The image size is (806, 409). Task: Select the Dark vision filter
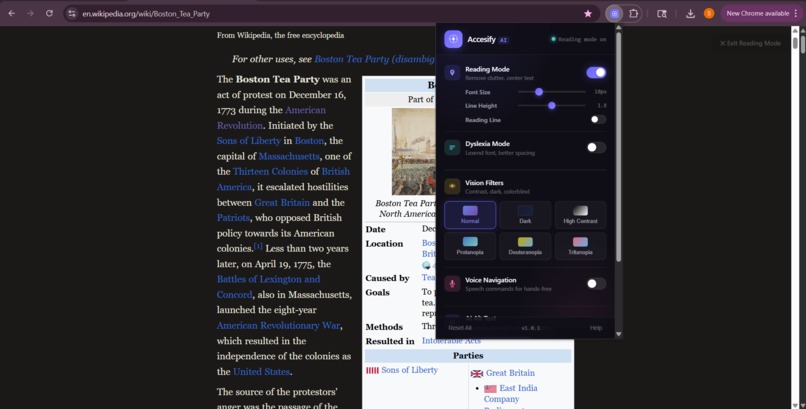click(x=525, y=214)
